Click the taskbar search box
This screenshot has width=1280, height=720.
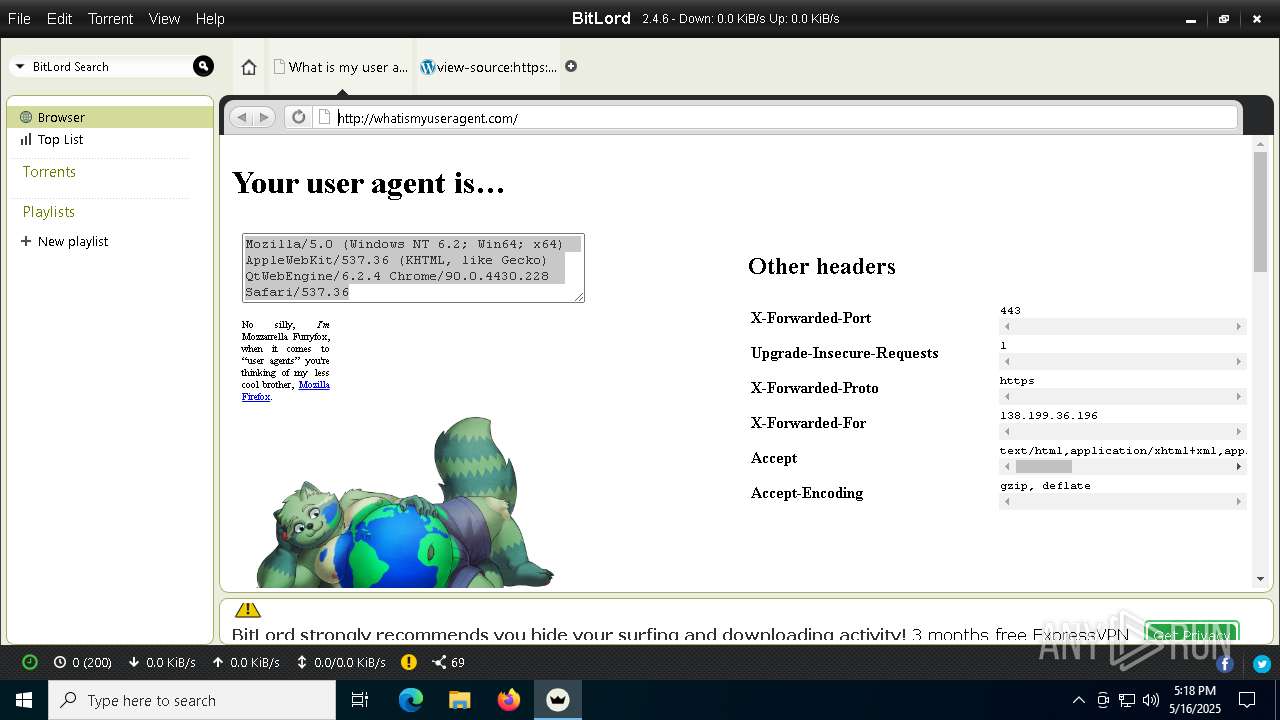click(192, 700)
